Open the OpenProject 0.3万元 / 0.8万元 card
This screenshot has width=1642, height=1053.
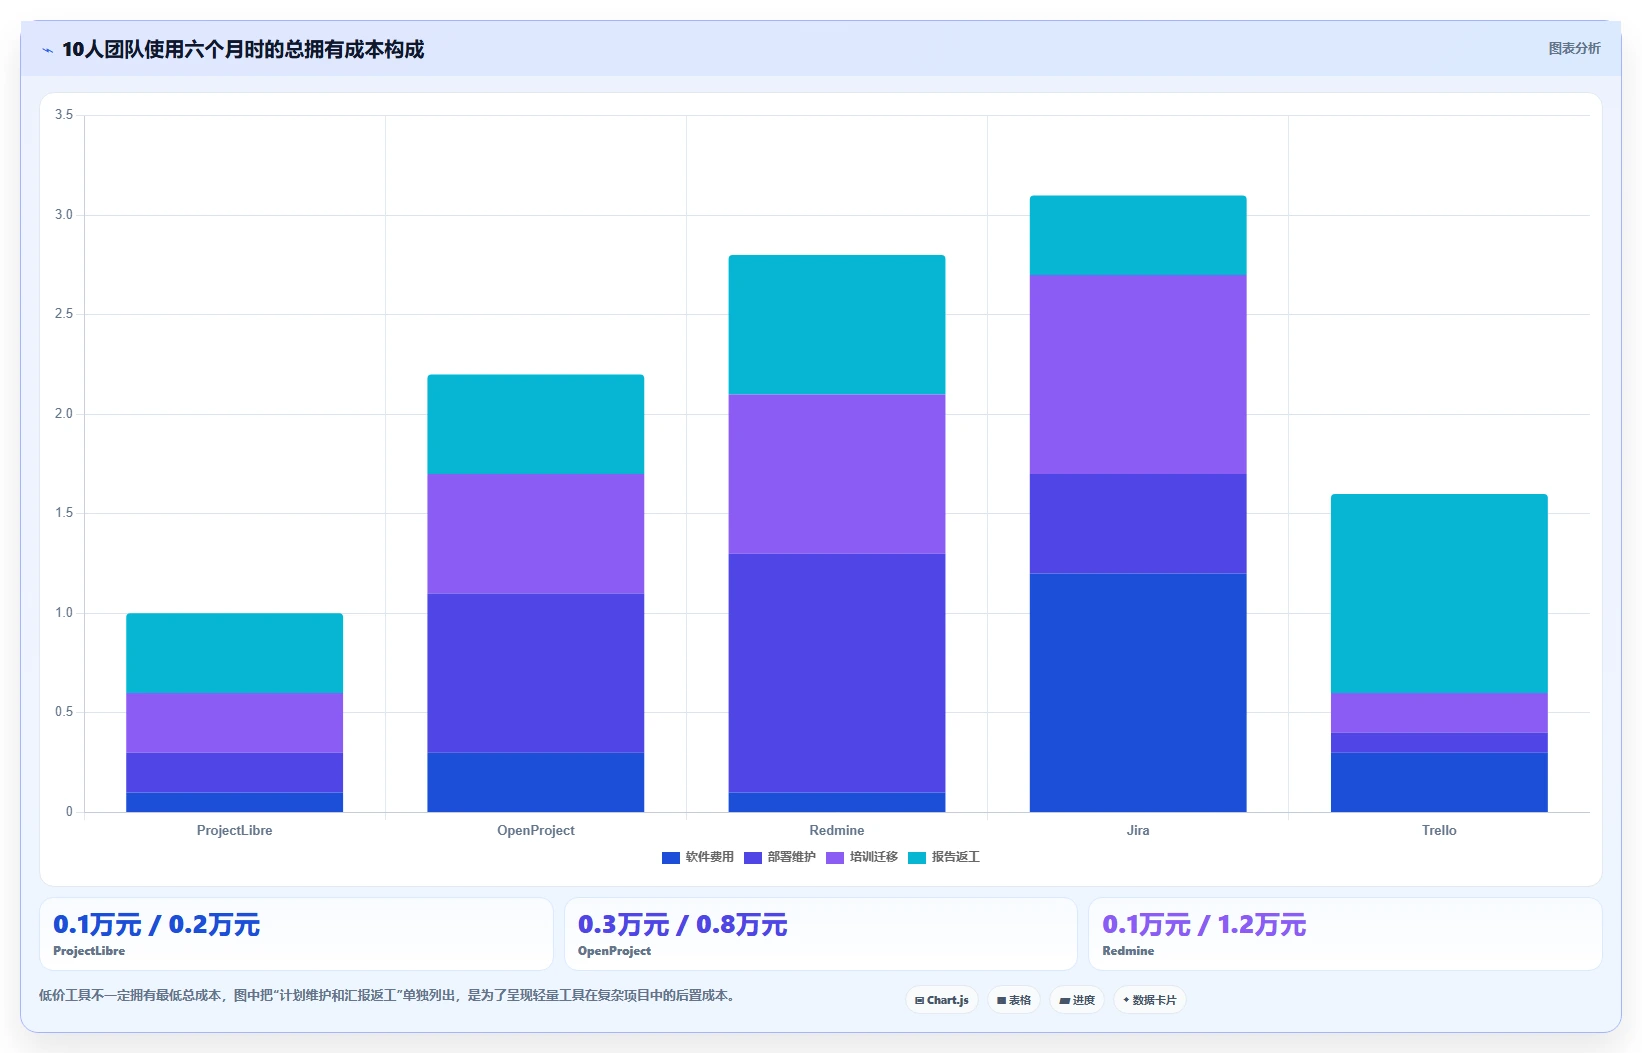click(821, 934)
